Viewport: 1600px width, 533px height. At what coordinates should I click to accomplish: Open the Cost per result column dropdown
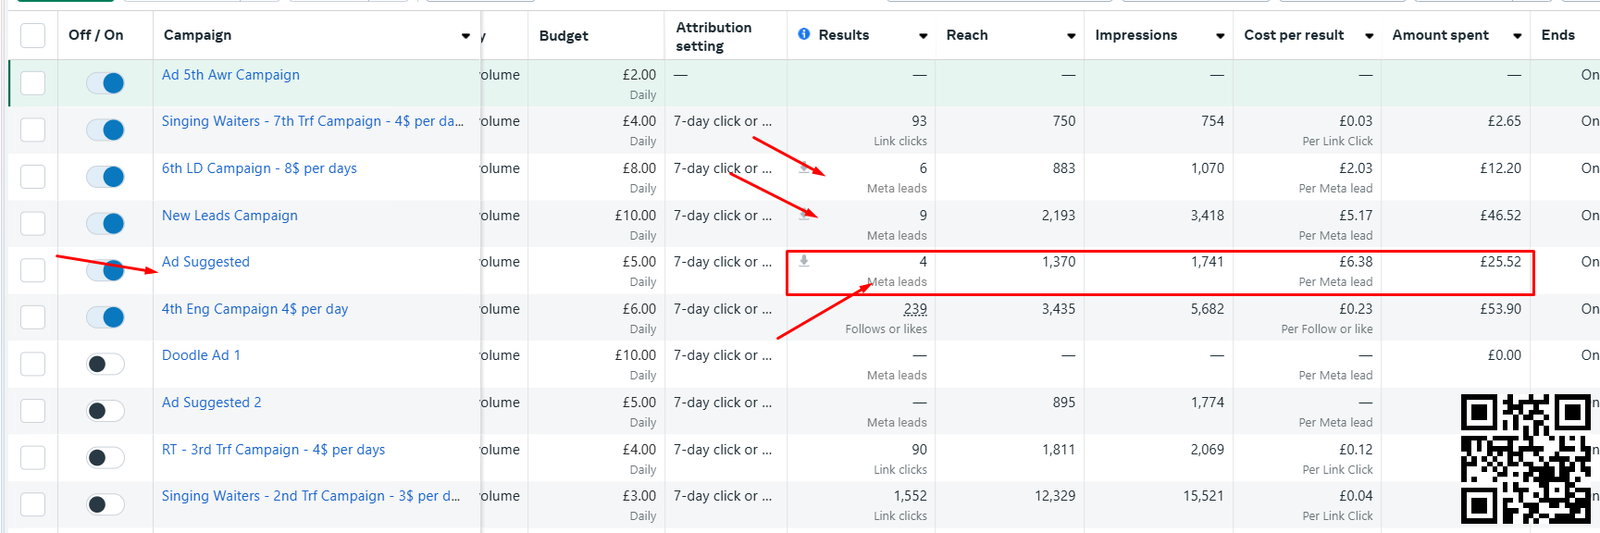tap(1369, 36)
